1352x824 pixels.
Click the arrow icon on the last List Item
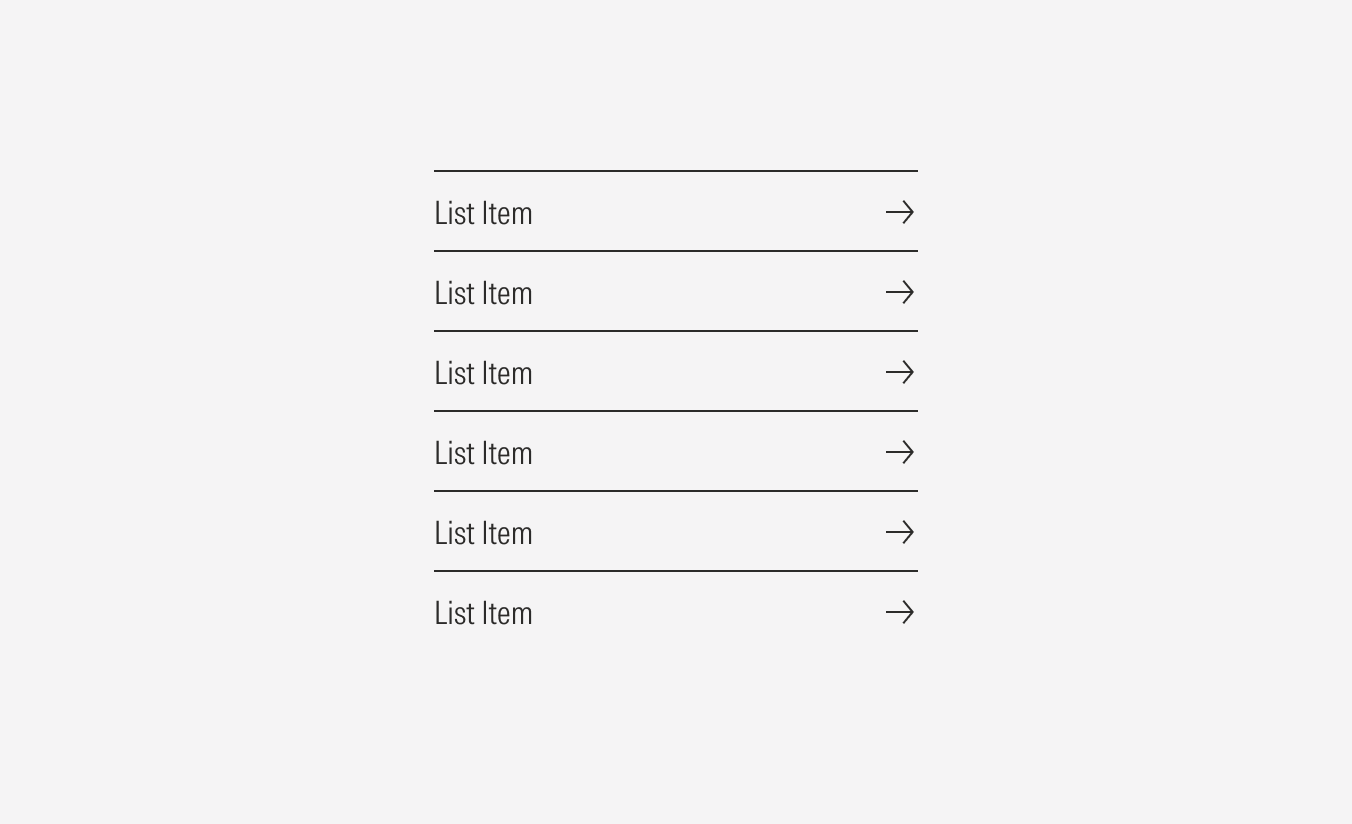coord(900,613)
